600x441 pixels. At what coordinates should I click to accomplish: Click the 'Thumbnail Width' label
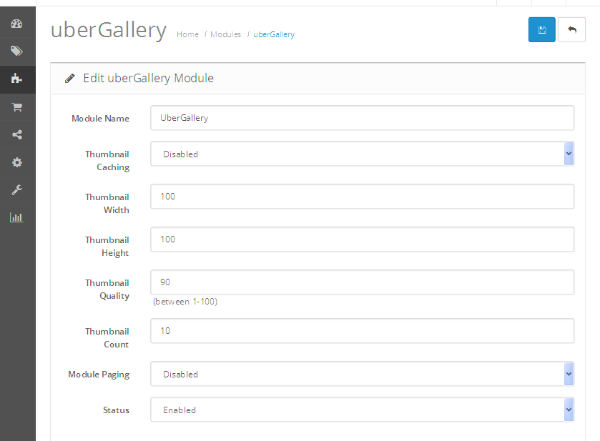tap(107, 204)
